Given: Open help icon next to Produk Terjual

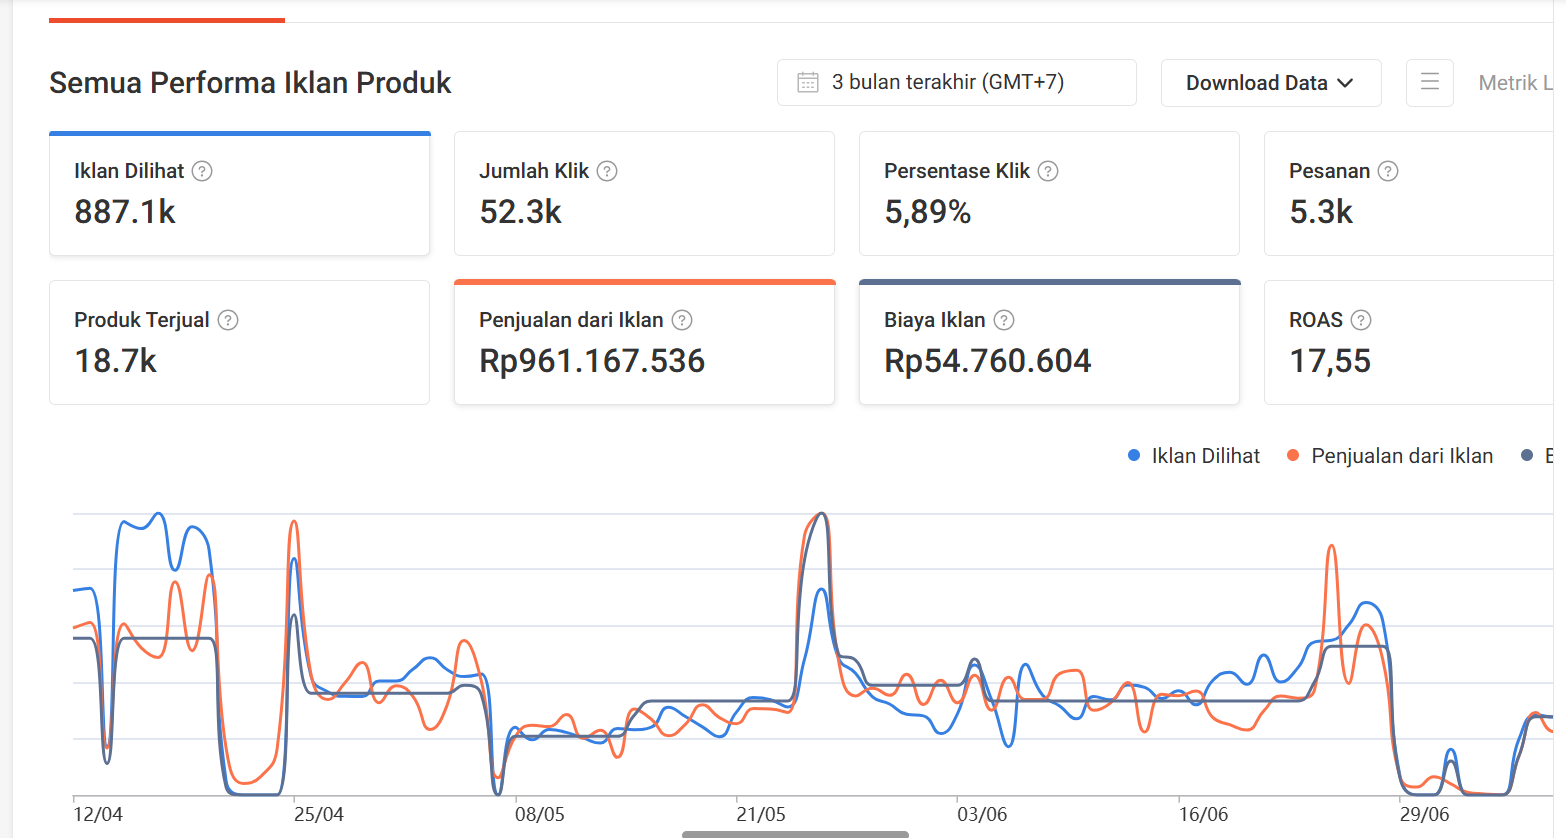Looking at the screenshot, I should pyautogui.click(x=228, y=320).
